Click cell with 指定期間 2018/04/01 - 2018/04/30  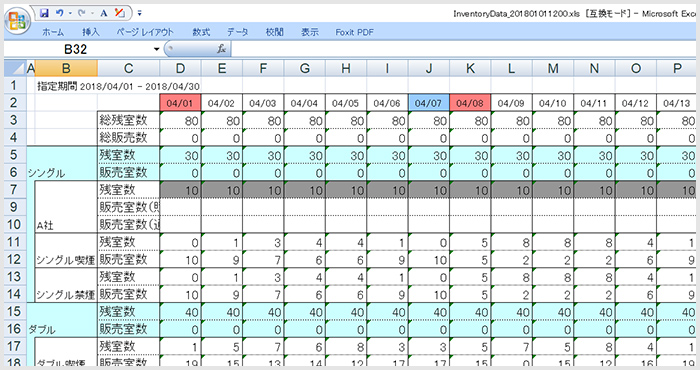click(118, 86)
